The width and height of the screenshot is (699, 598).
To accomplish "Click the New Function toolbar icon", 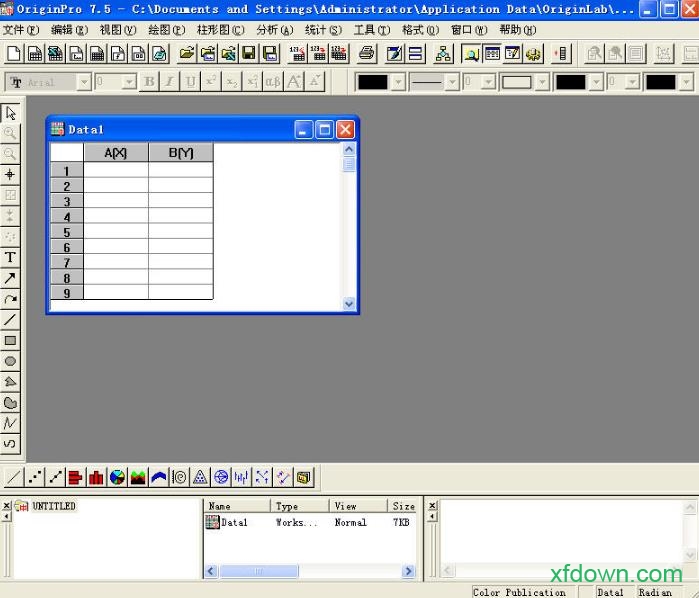I will pos(118,54).
